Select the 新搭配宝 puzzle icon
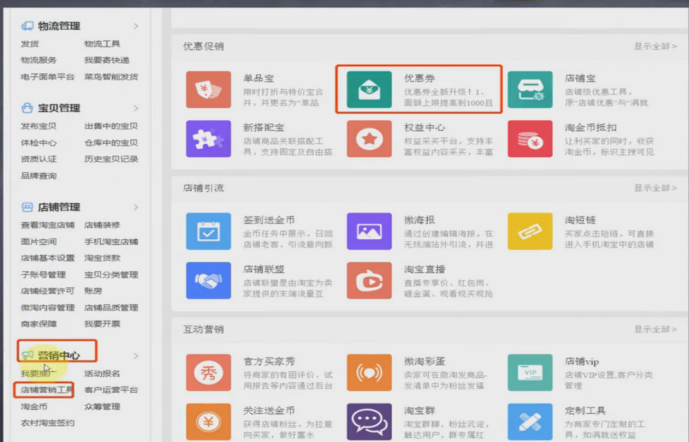The image size is (689, 442). coord(208,140)
